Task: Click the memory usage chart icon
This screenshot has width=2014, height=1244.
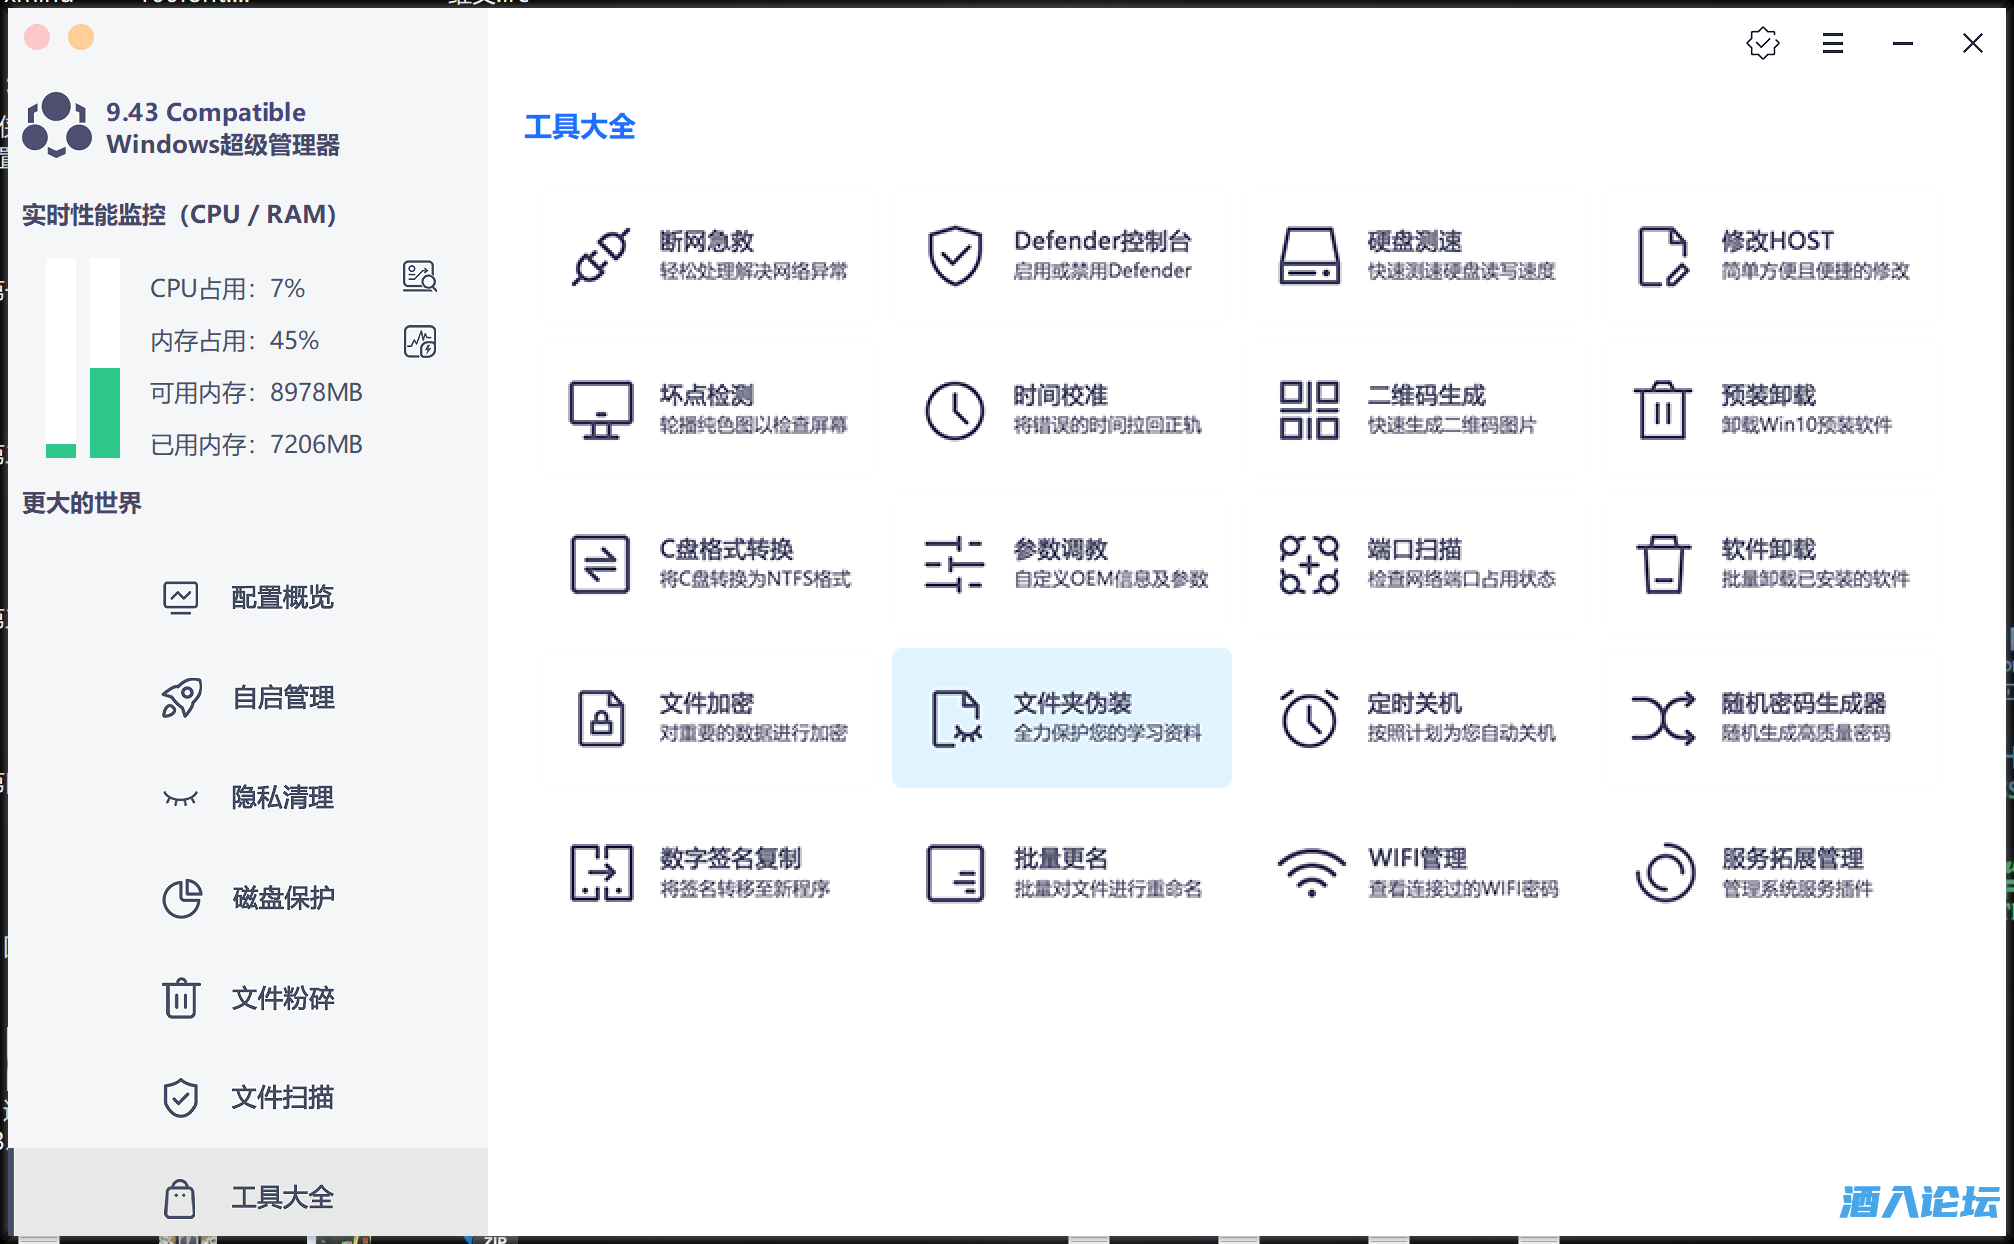Action: coord(420,342)
